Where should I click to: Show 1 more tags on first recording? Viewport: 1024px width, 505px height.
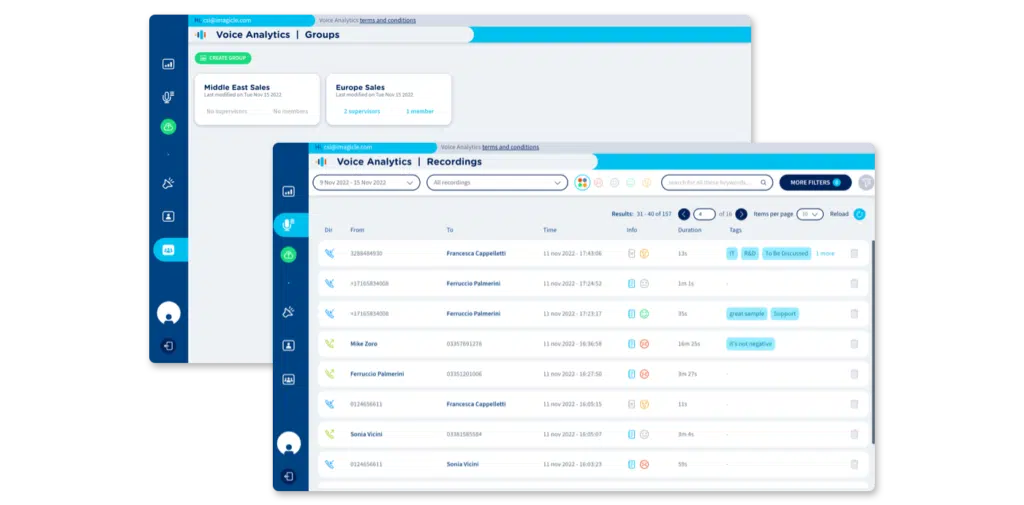click(x=825, y=253)
